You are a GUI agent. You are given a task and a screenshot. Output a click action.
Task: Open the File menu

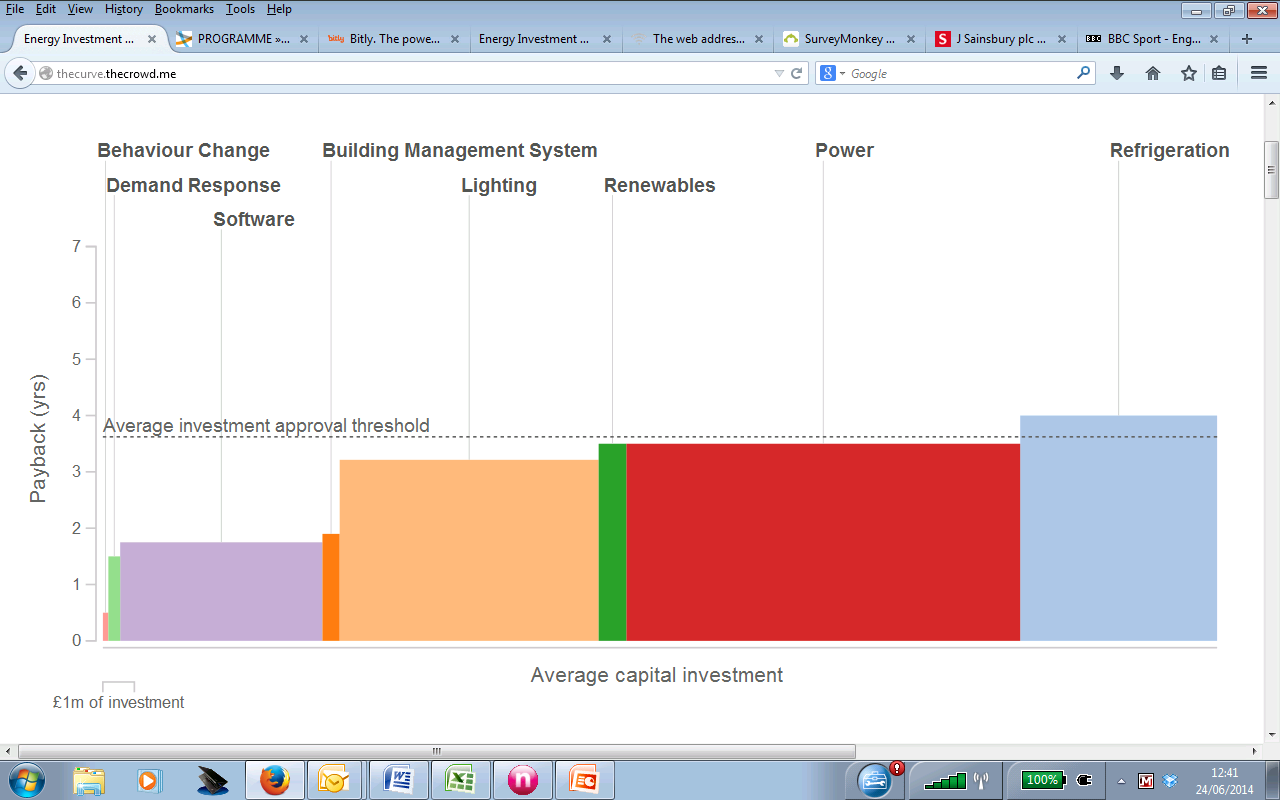point(15,9)
